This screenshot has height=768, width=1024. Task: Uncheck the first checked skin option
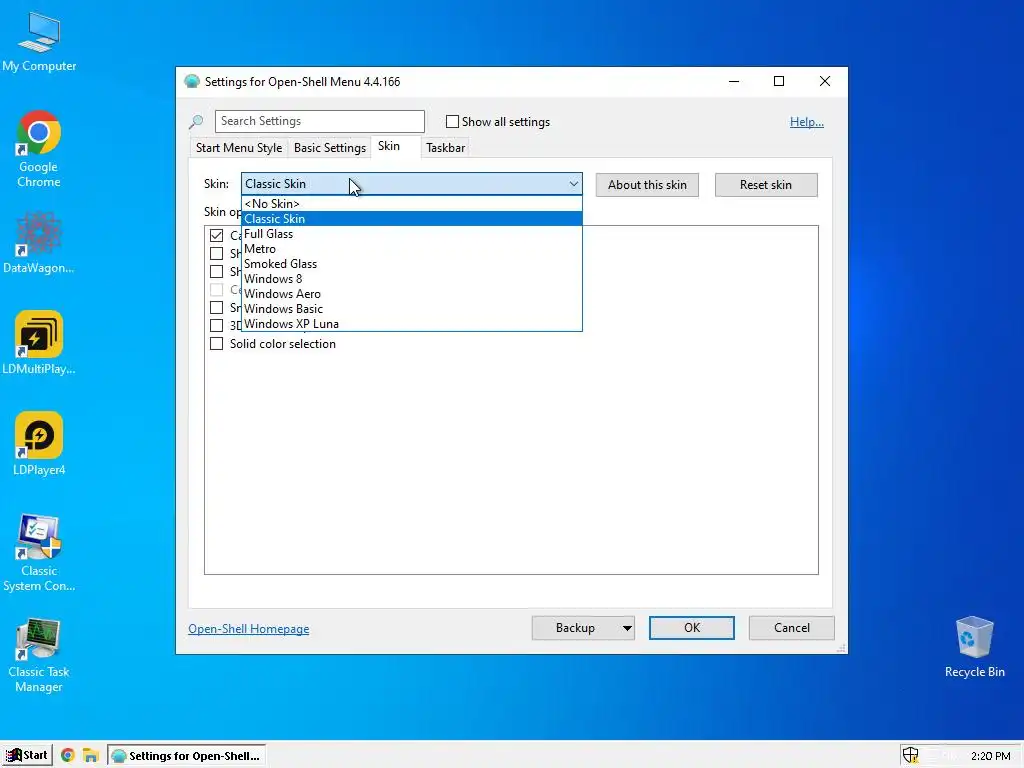click(216, 235)
